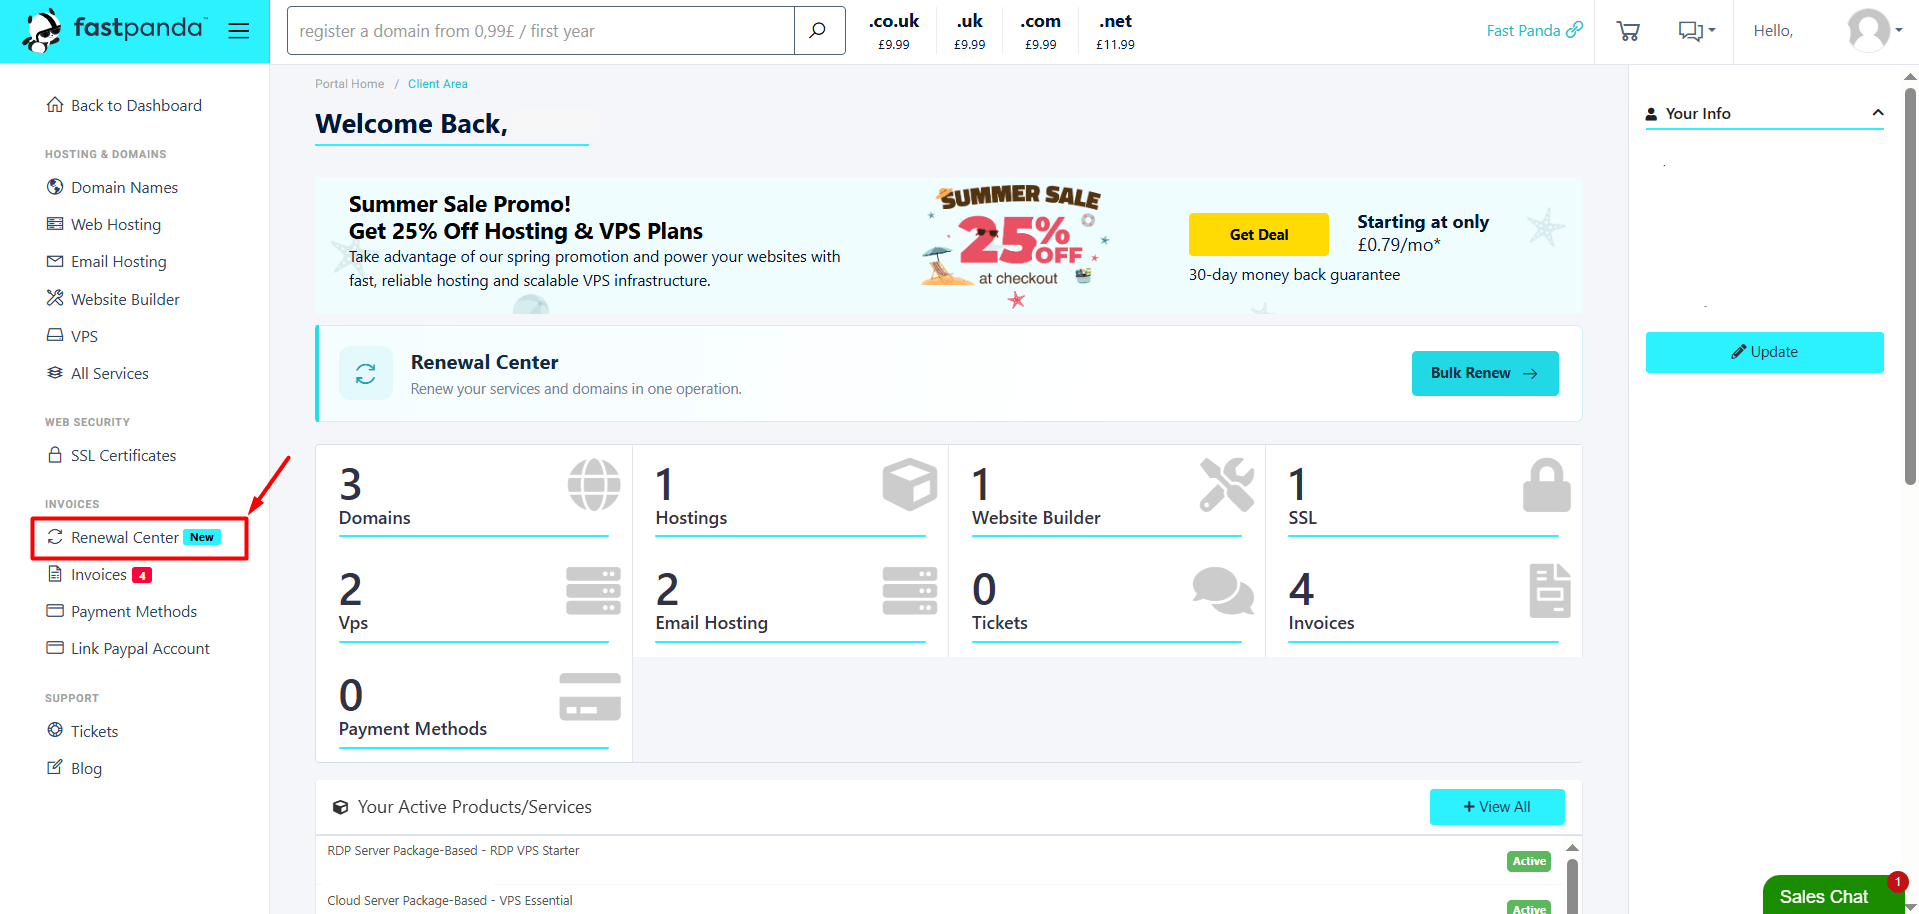Click the 2 Email Hosting stat
Image resolution: width=1919 pixels, height=914 pixels.
click(790, 602)
